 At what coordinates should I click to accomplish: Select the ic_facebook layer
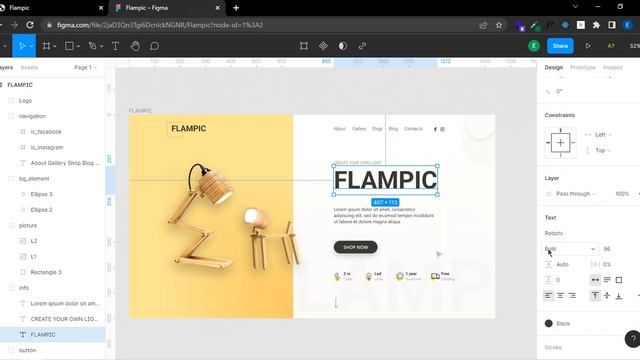tap(46, 131)
